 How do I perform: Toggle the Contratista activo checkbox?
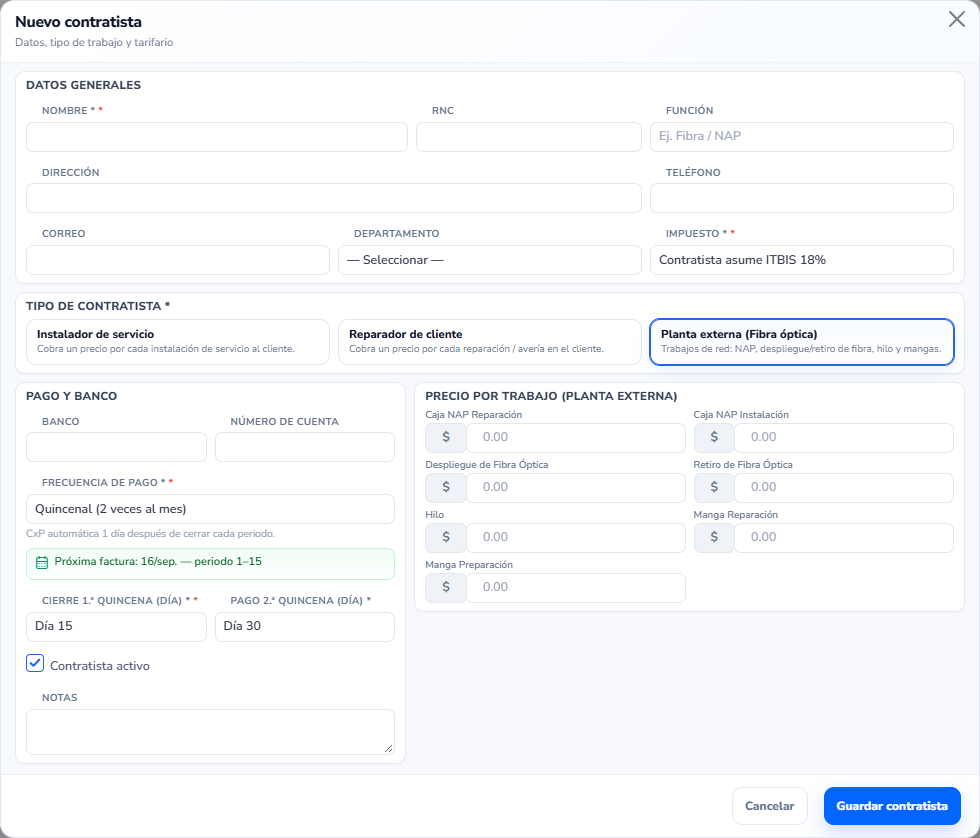click(35, 663)
